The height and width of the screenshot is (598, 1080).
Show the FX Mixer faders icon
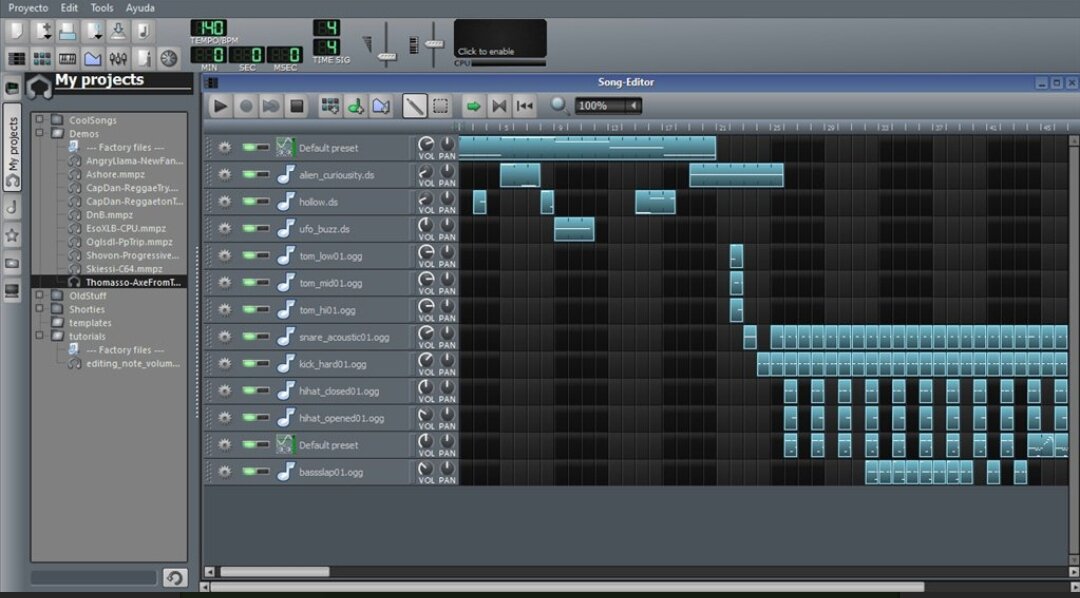(x=118, y=59)
